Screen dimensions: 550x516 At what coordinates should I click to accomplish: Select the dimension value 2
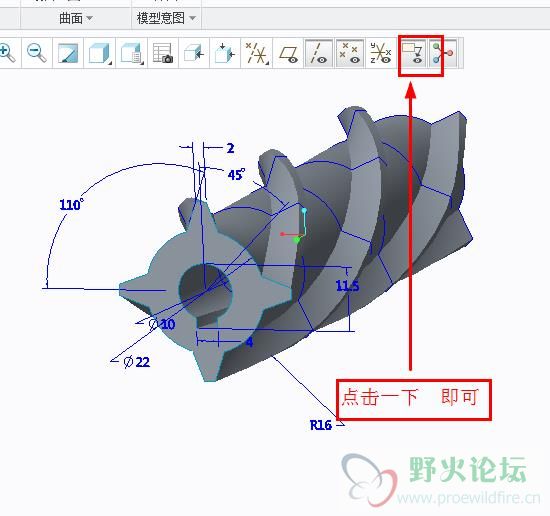coord(230,148)
